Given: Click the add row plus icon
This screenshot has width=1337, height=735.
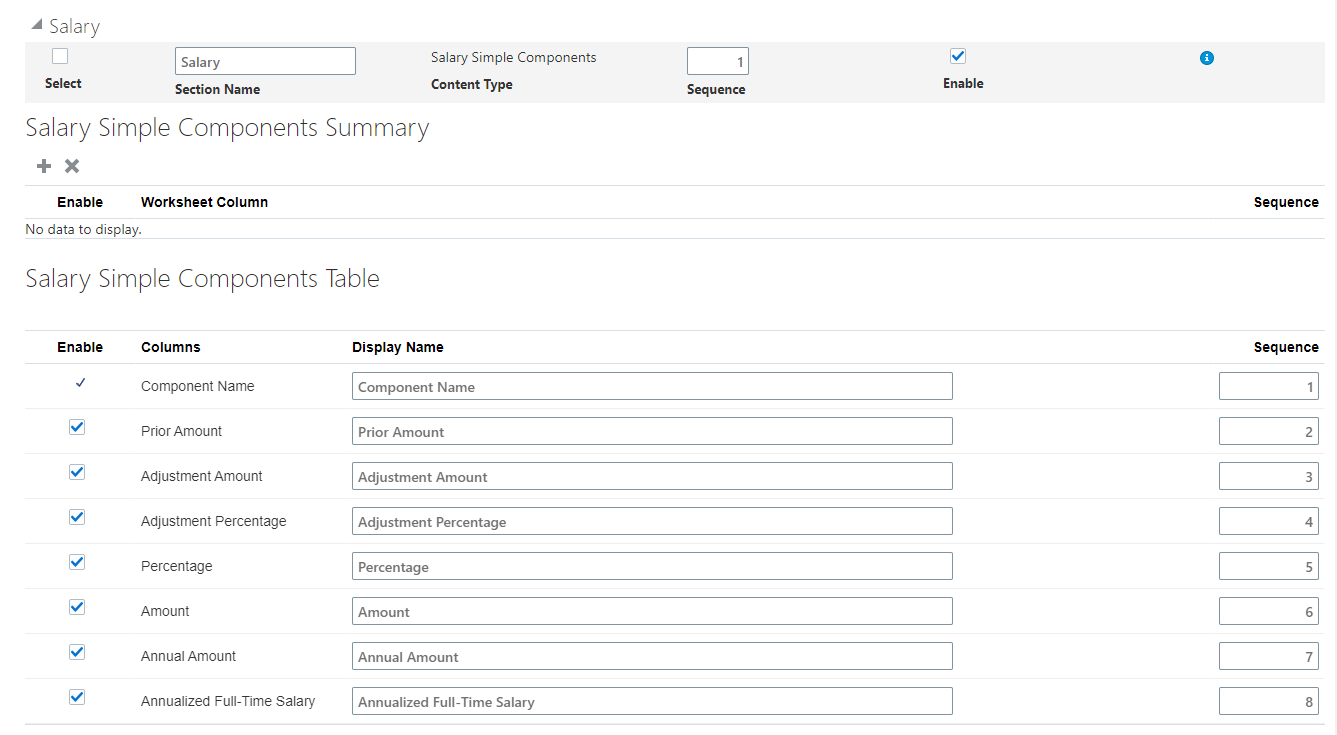Looking at the screenshot, I should click(x=44, y=166).
